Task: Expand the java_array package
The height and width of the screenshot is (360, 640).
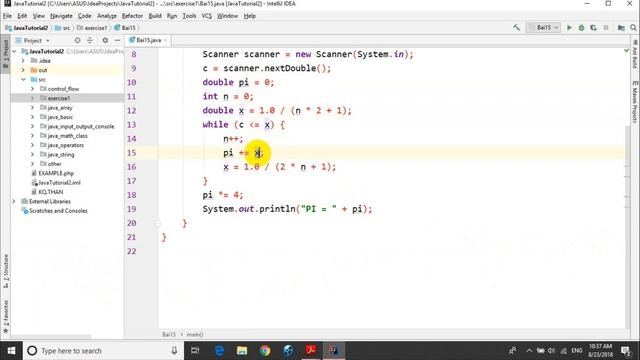Action: point(32,107)
